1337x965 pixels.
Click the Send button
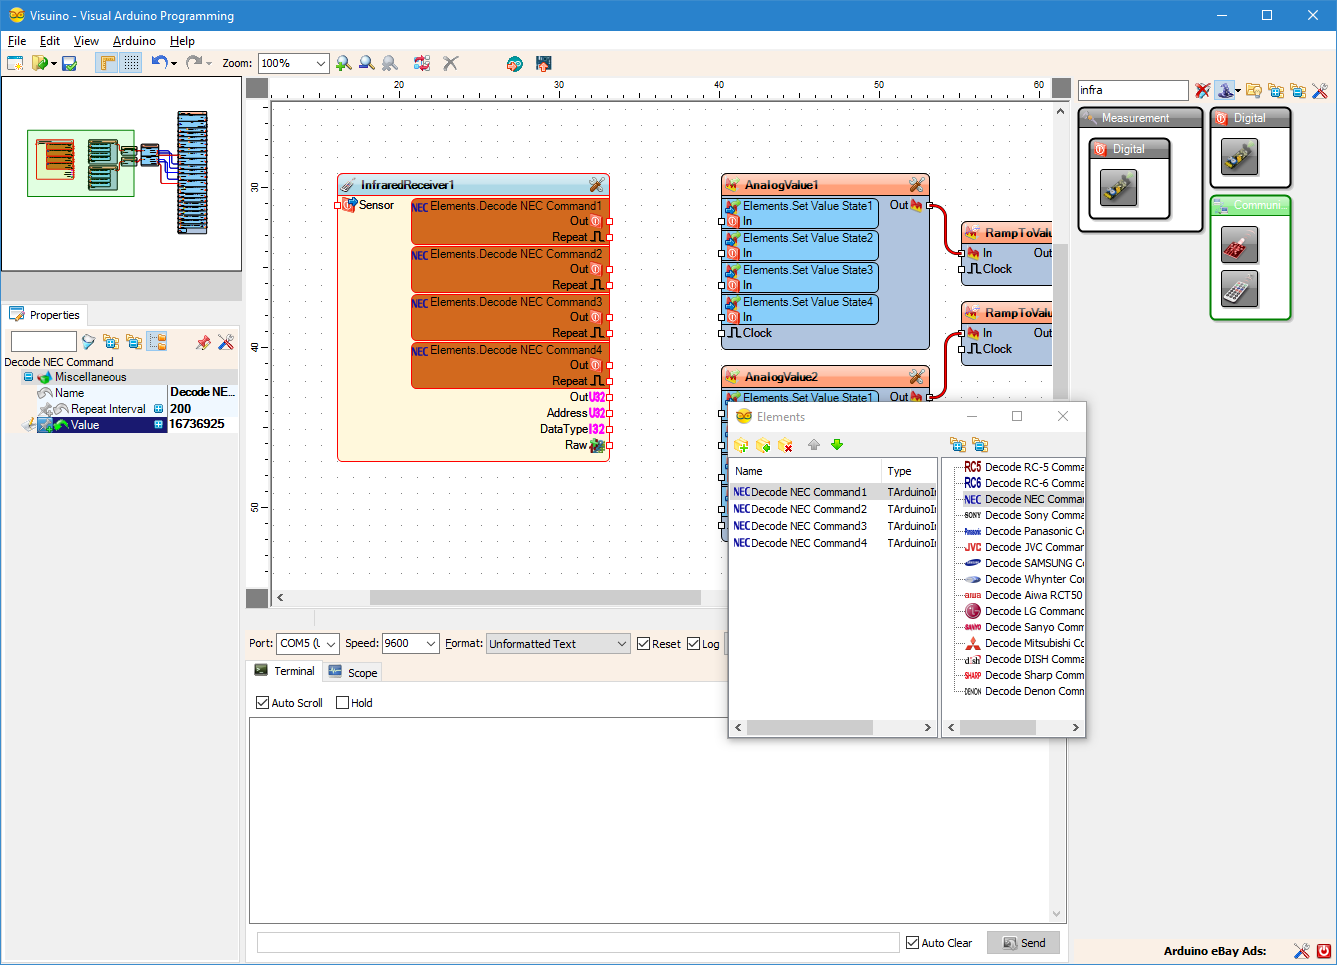[x=1023, y=942]
